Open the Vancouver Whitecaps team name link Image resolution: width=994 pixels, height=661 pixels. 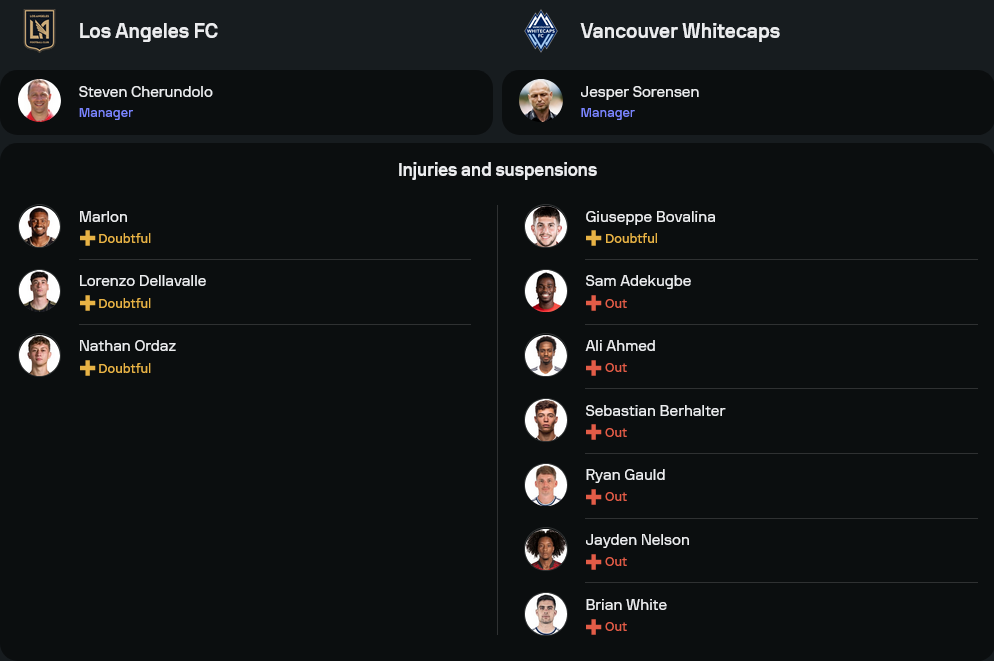pyautogui.click(x=680, y=31)
